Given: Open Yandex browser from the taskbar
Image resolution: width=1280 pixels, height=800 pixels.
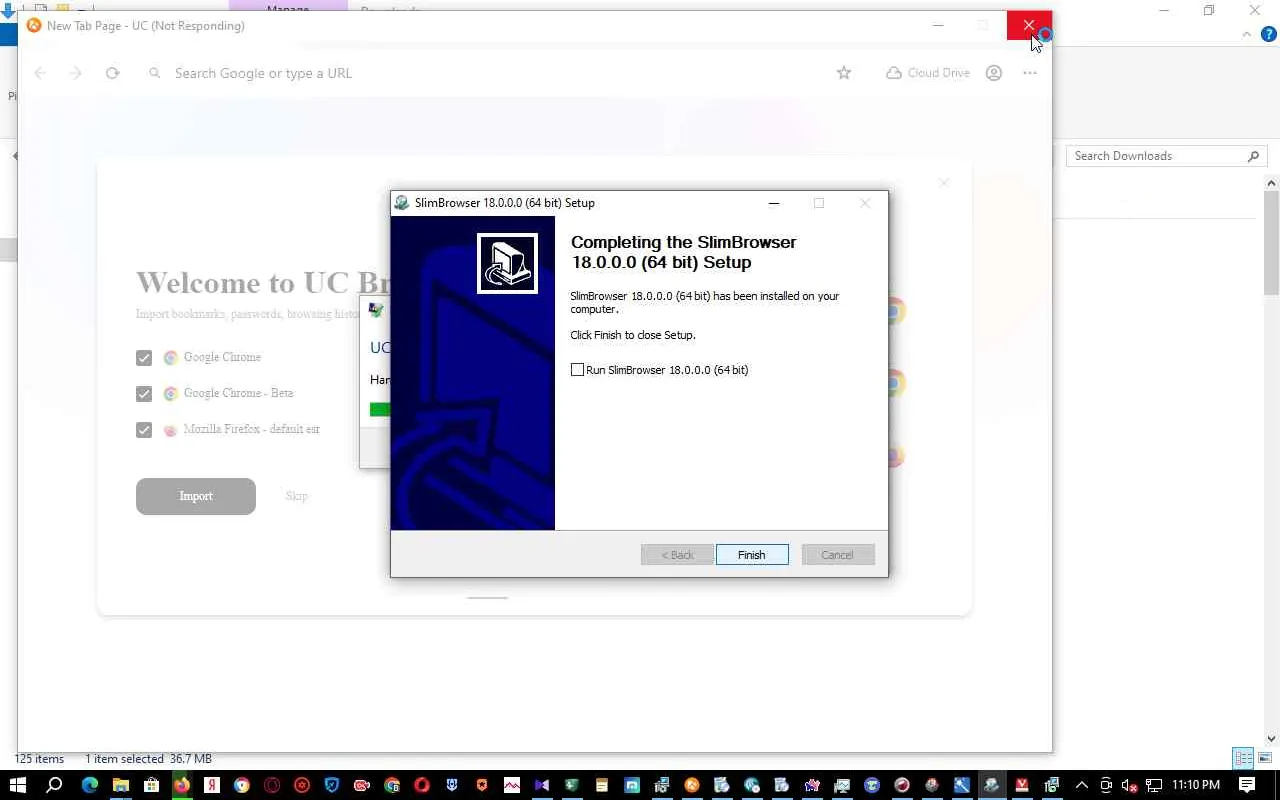Looking at the screenshot, I should (x=211, y=785).
